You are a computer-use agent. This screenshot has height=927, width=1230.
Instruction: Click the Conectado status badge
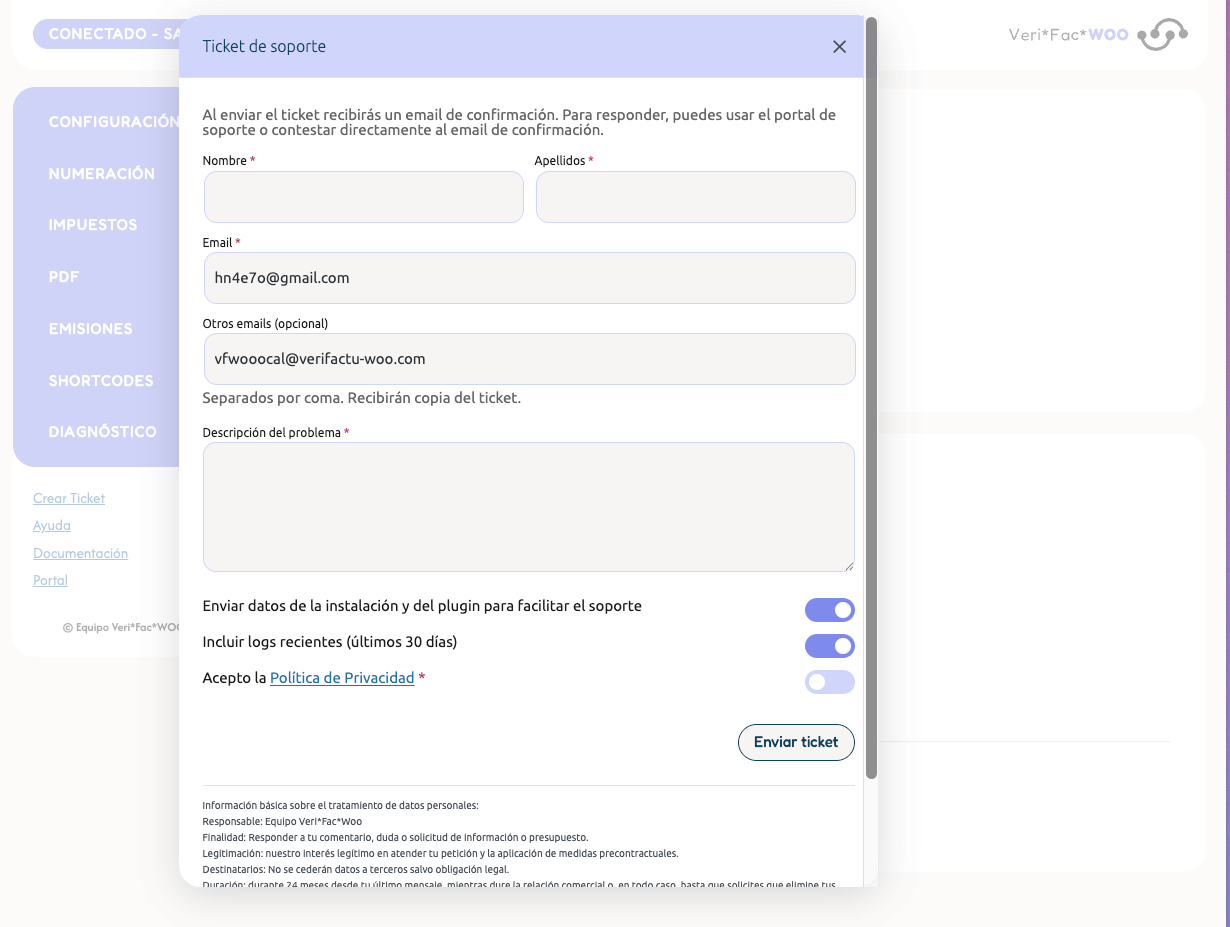[x=107, y=34]
